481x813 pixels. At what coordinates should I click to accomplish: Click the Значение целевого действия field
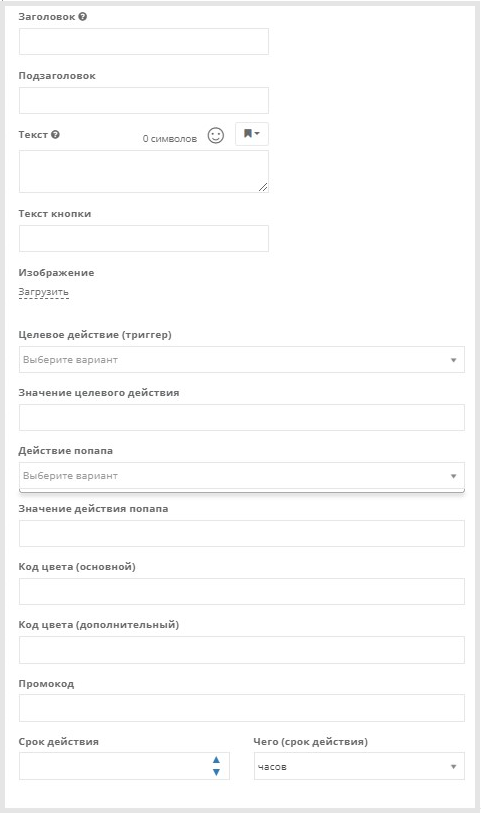click(x=242, y=417)
